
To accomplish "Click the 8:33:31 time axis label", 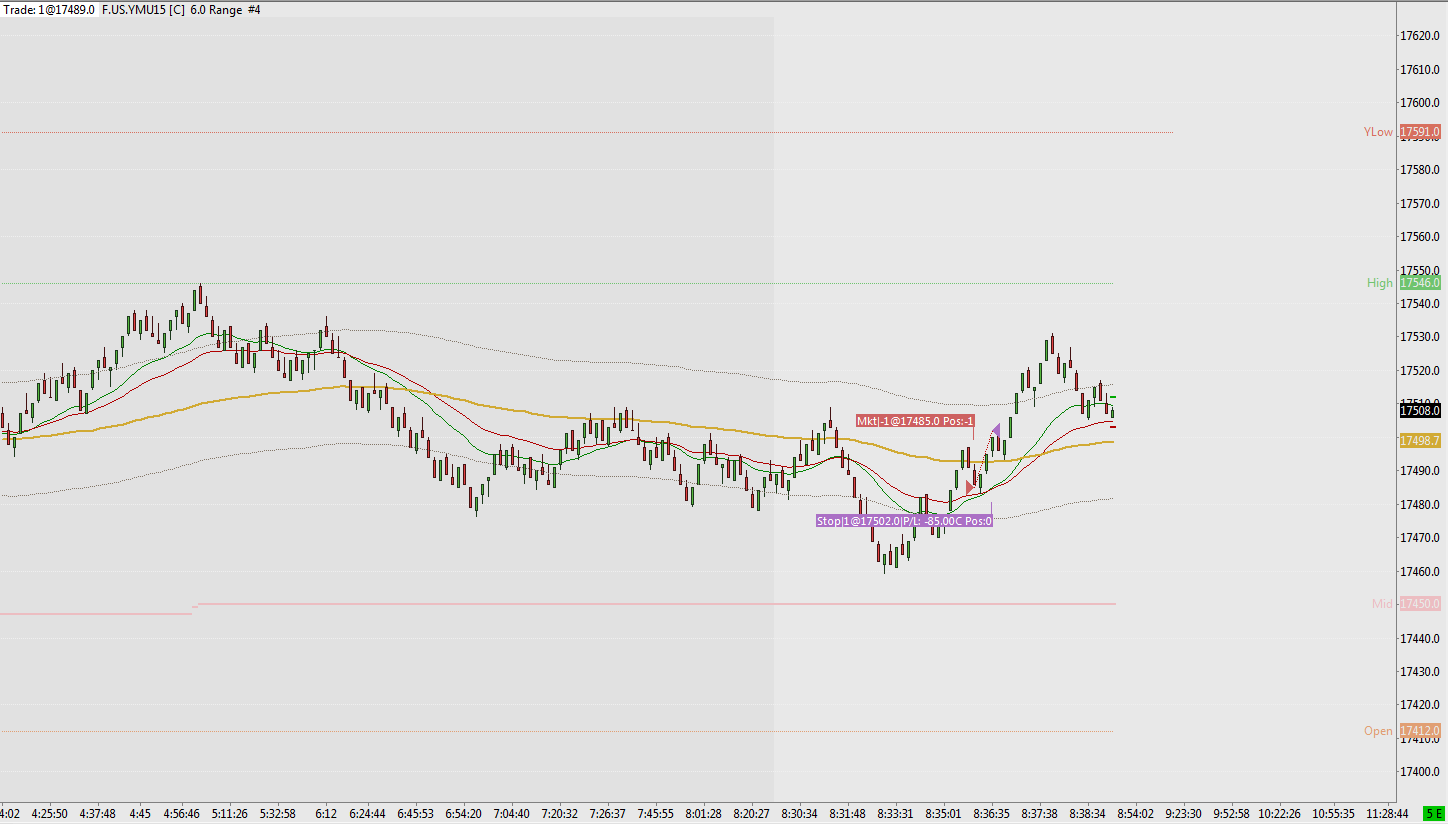I will point(895,814).
